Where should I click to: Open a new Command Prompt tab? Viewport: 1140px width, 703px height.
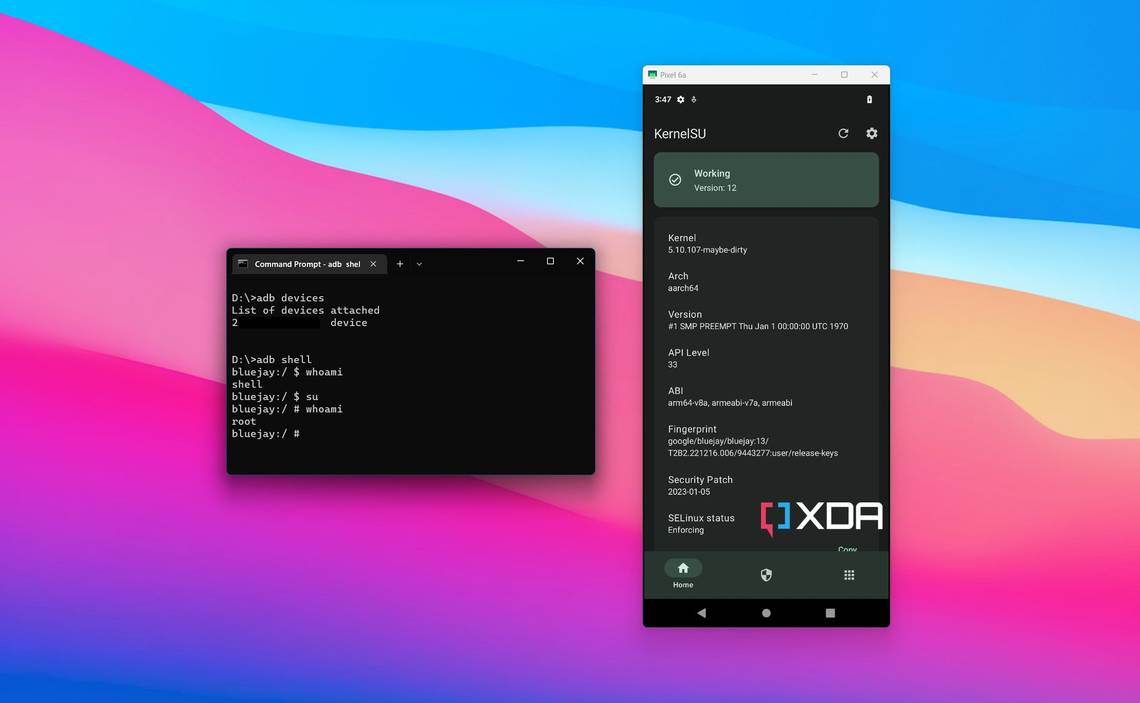[x=400, y=264]
